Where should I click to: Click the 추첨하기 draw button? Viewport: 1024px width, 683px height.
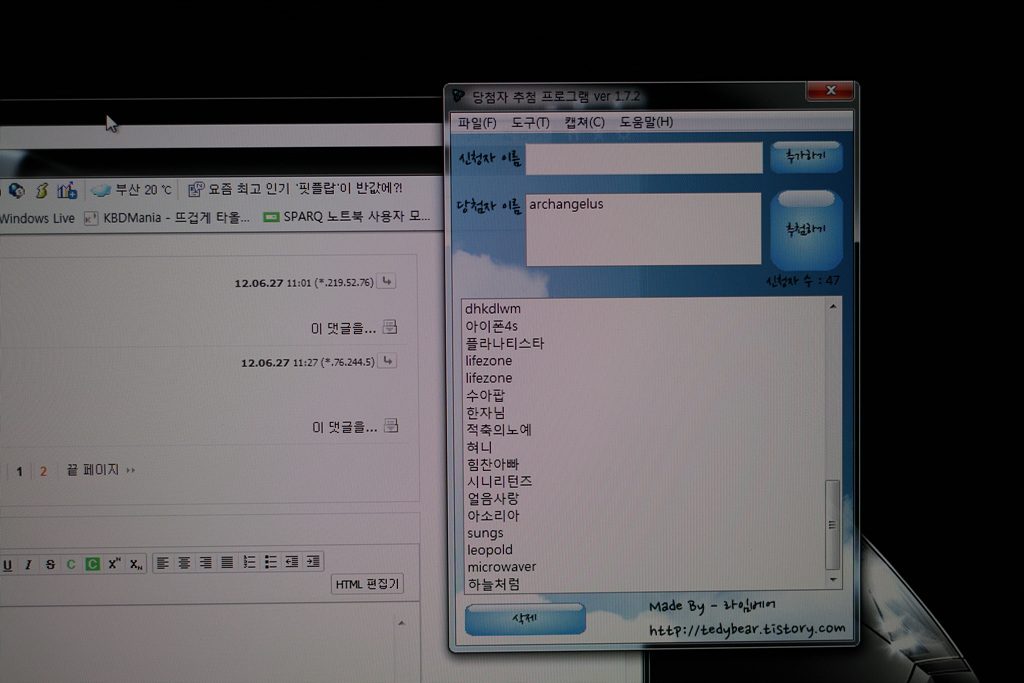(x=807, y=230)
